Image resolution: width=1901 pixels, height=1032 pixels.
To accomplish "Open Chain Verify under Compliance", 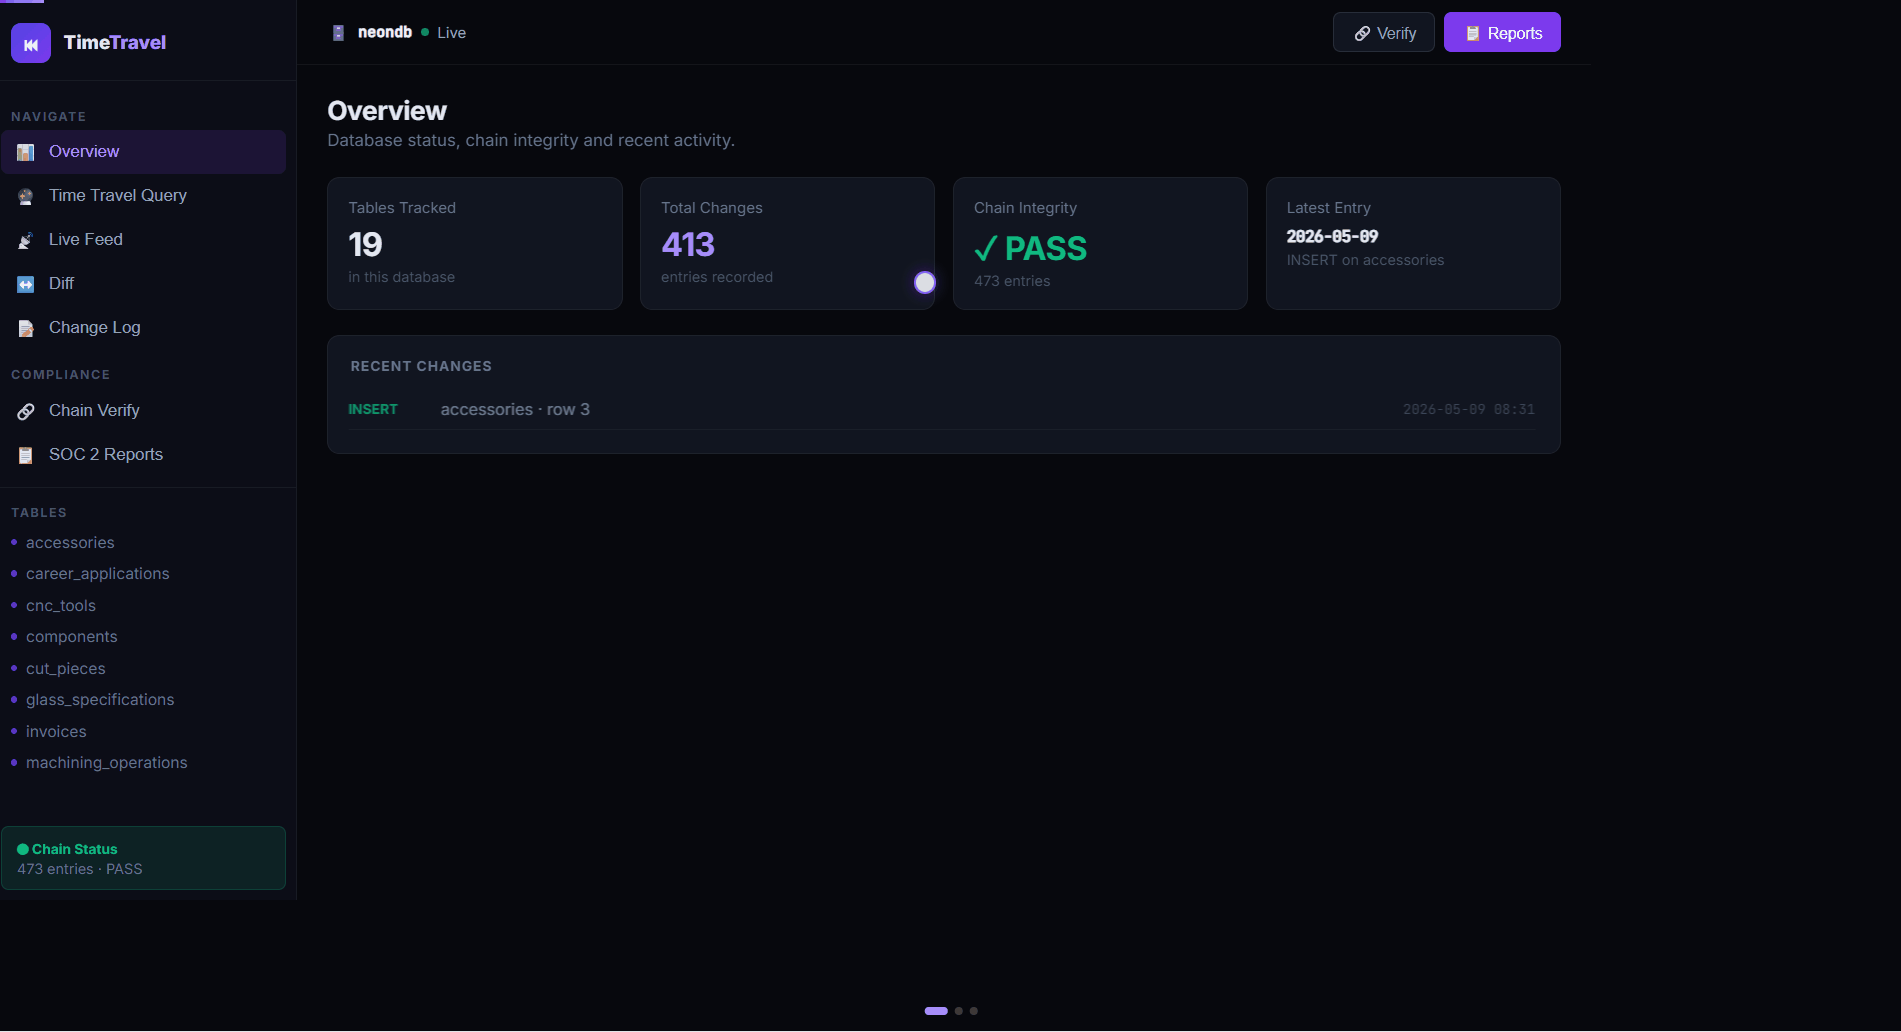I will (143, 411).
